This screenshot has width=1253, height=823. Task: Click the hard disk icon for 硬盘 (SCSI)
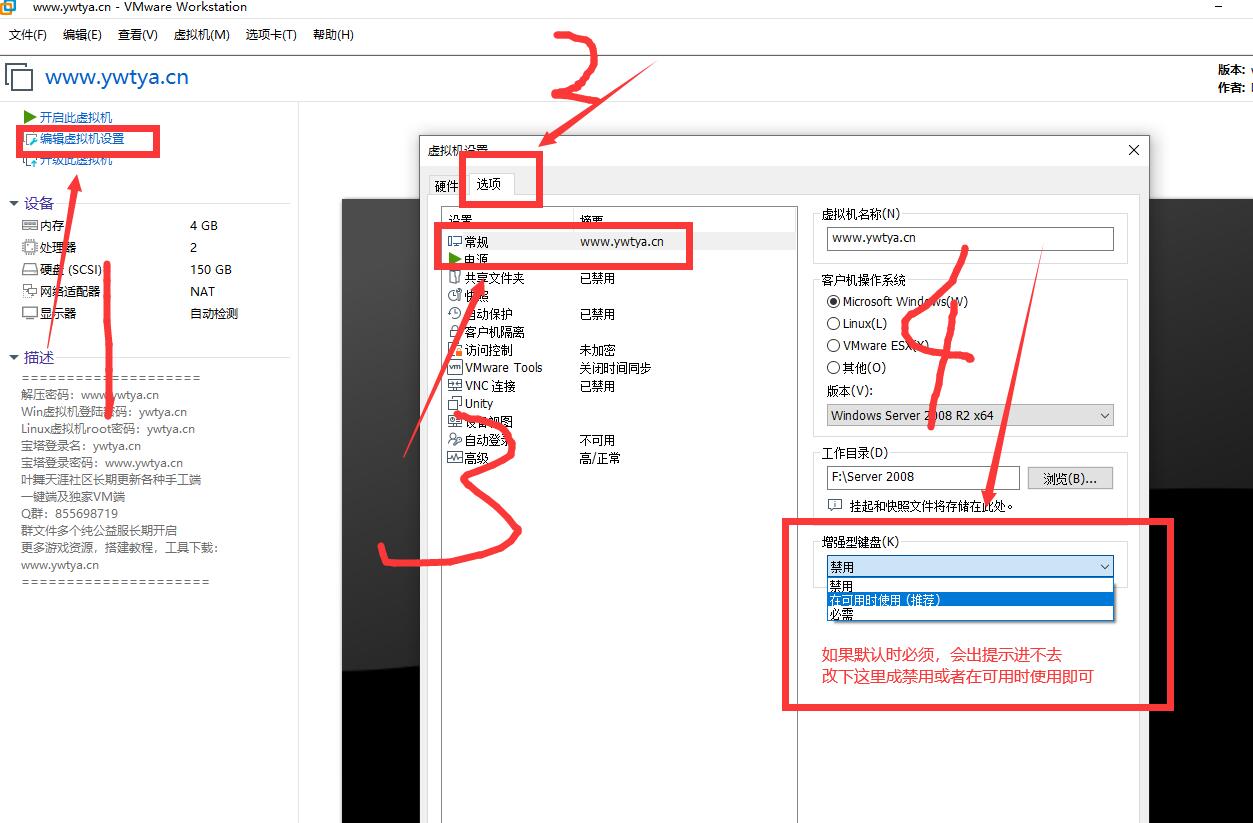click(30, 269)
